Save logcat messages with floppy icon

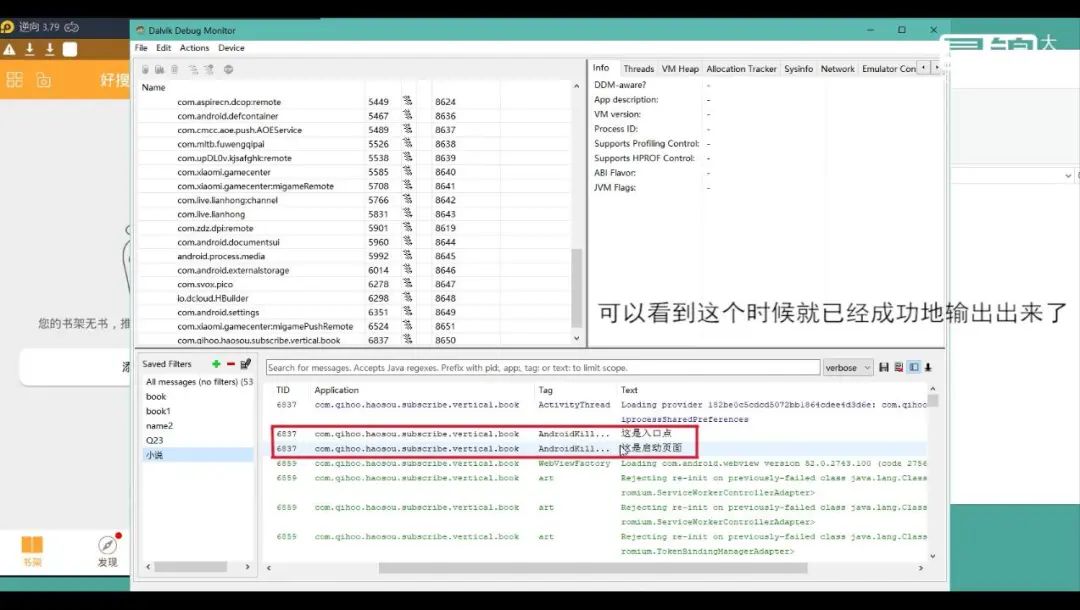point(884,368)
